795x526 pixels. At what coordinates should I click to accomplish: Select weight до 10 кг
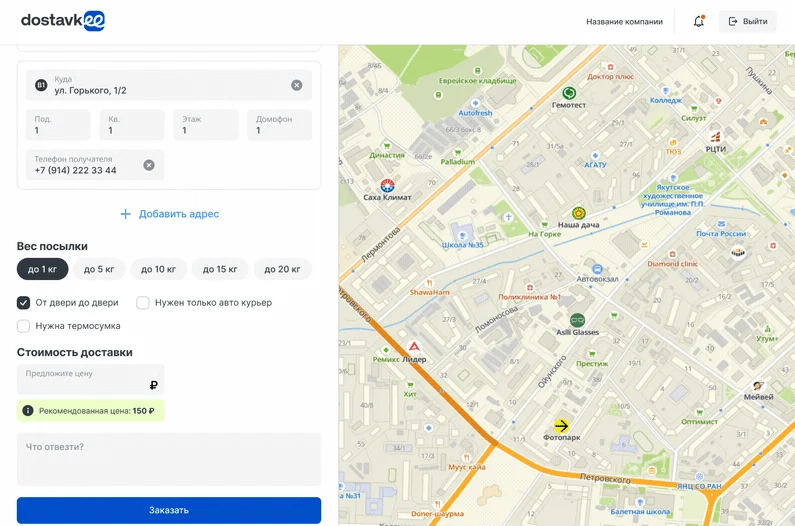point(159,269)
